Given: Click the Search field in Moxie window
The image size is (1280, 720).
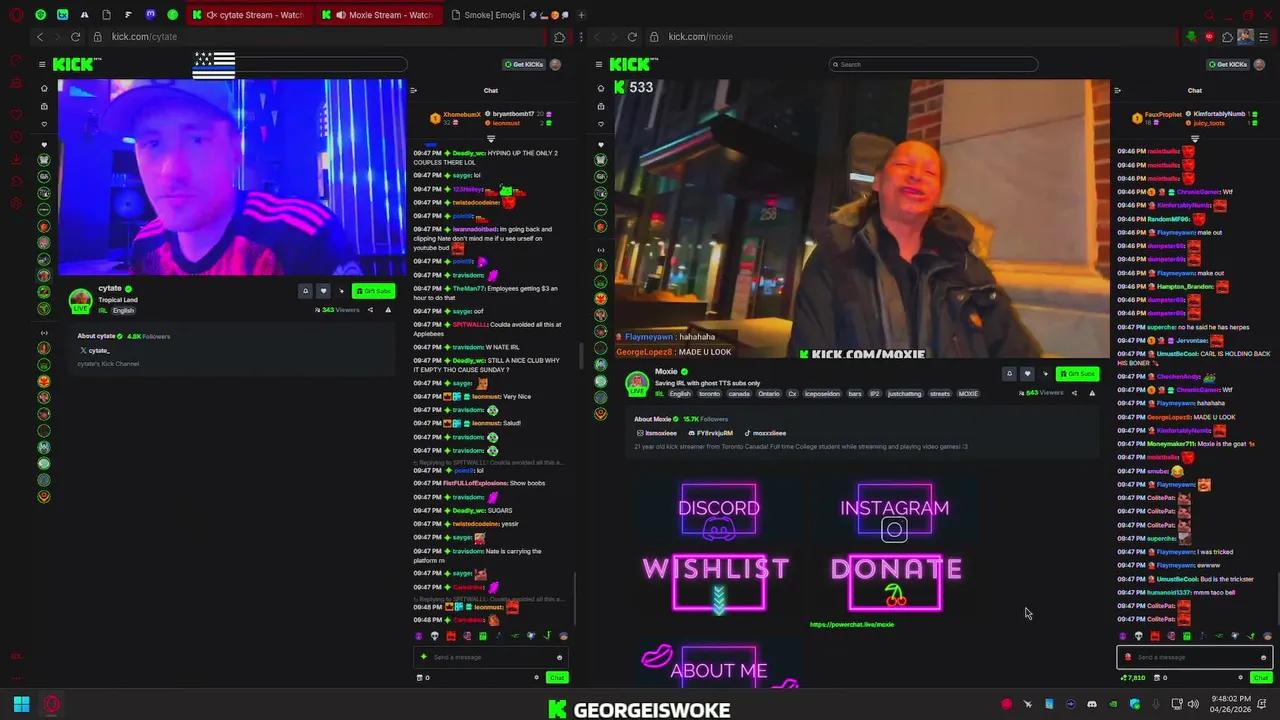Looking at the screenshot, I should 933,64.
